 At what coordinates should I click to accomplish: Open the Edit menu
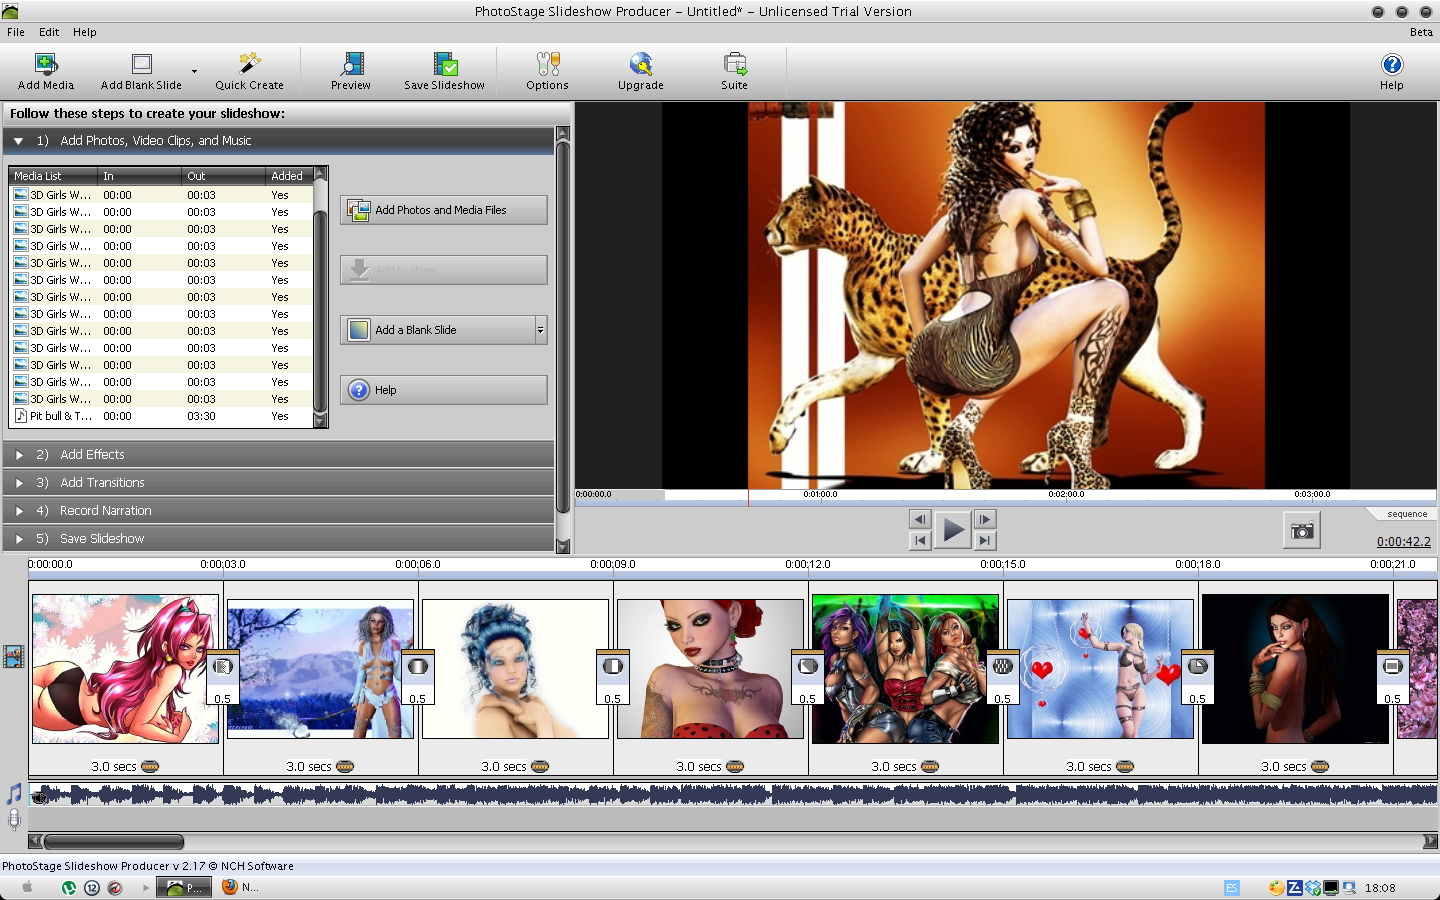49,32
